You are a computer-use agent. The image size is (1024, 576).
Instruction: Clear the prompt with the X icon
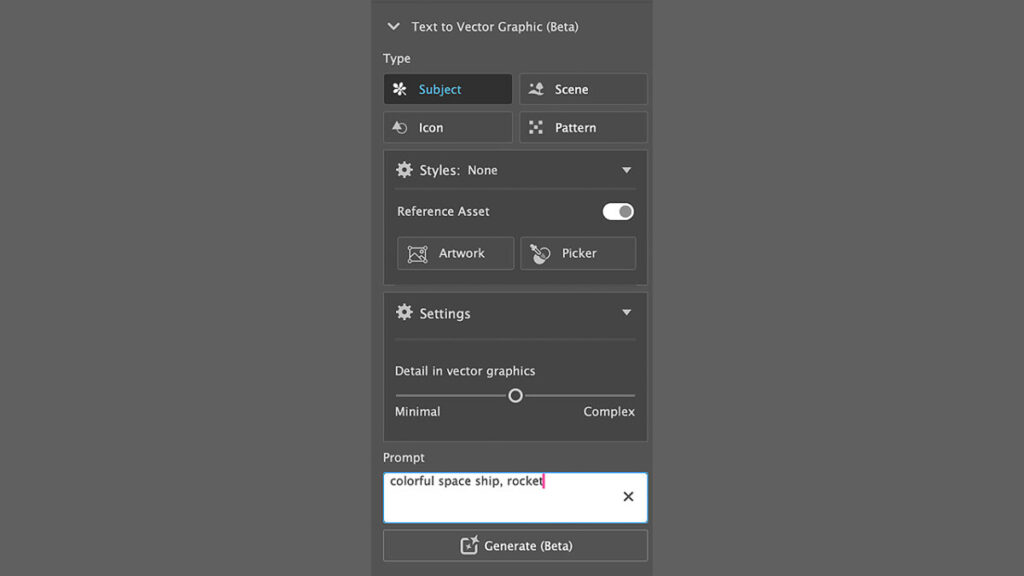coord(628,496)
